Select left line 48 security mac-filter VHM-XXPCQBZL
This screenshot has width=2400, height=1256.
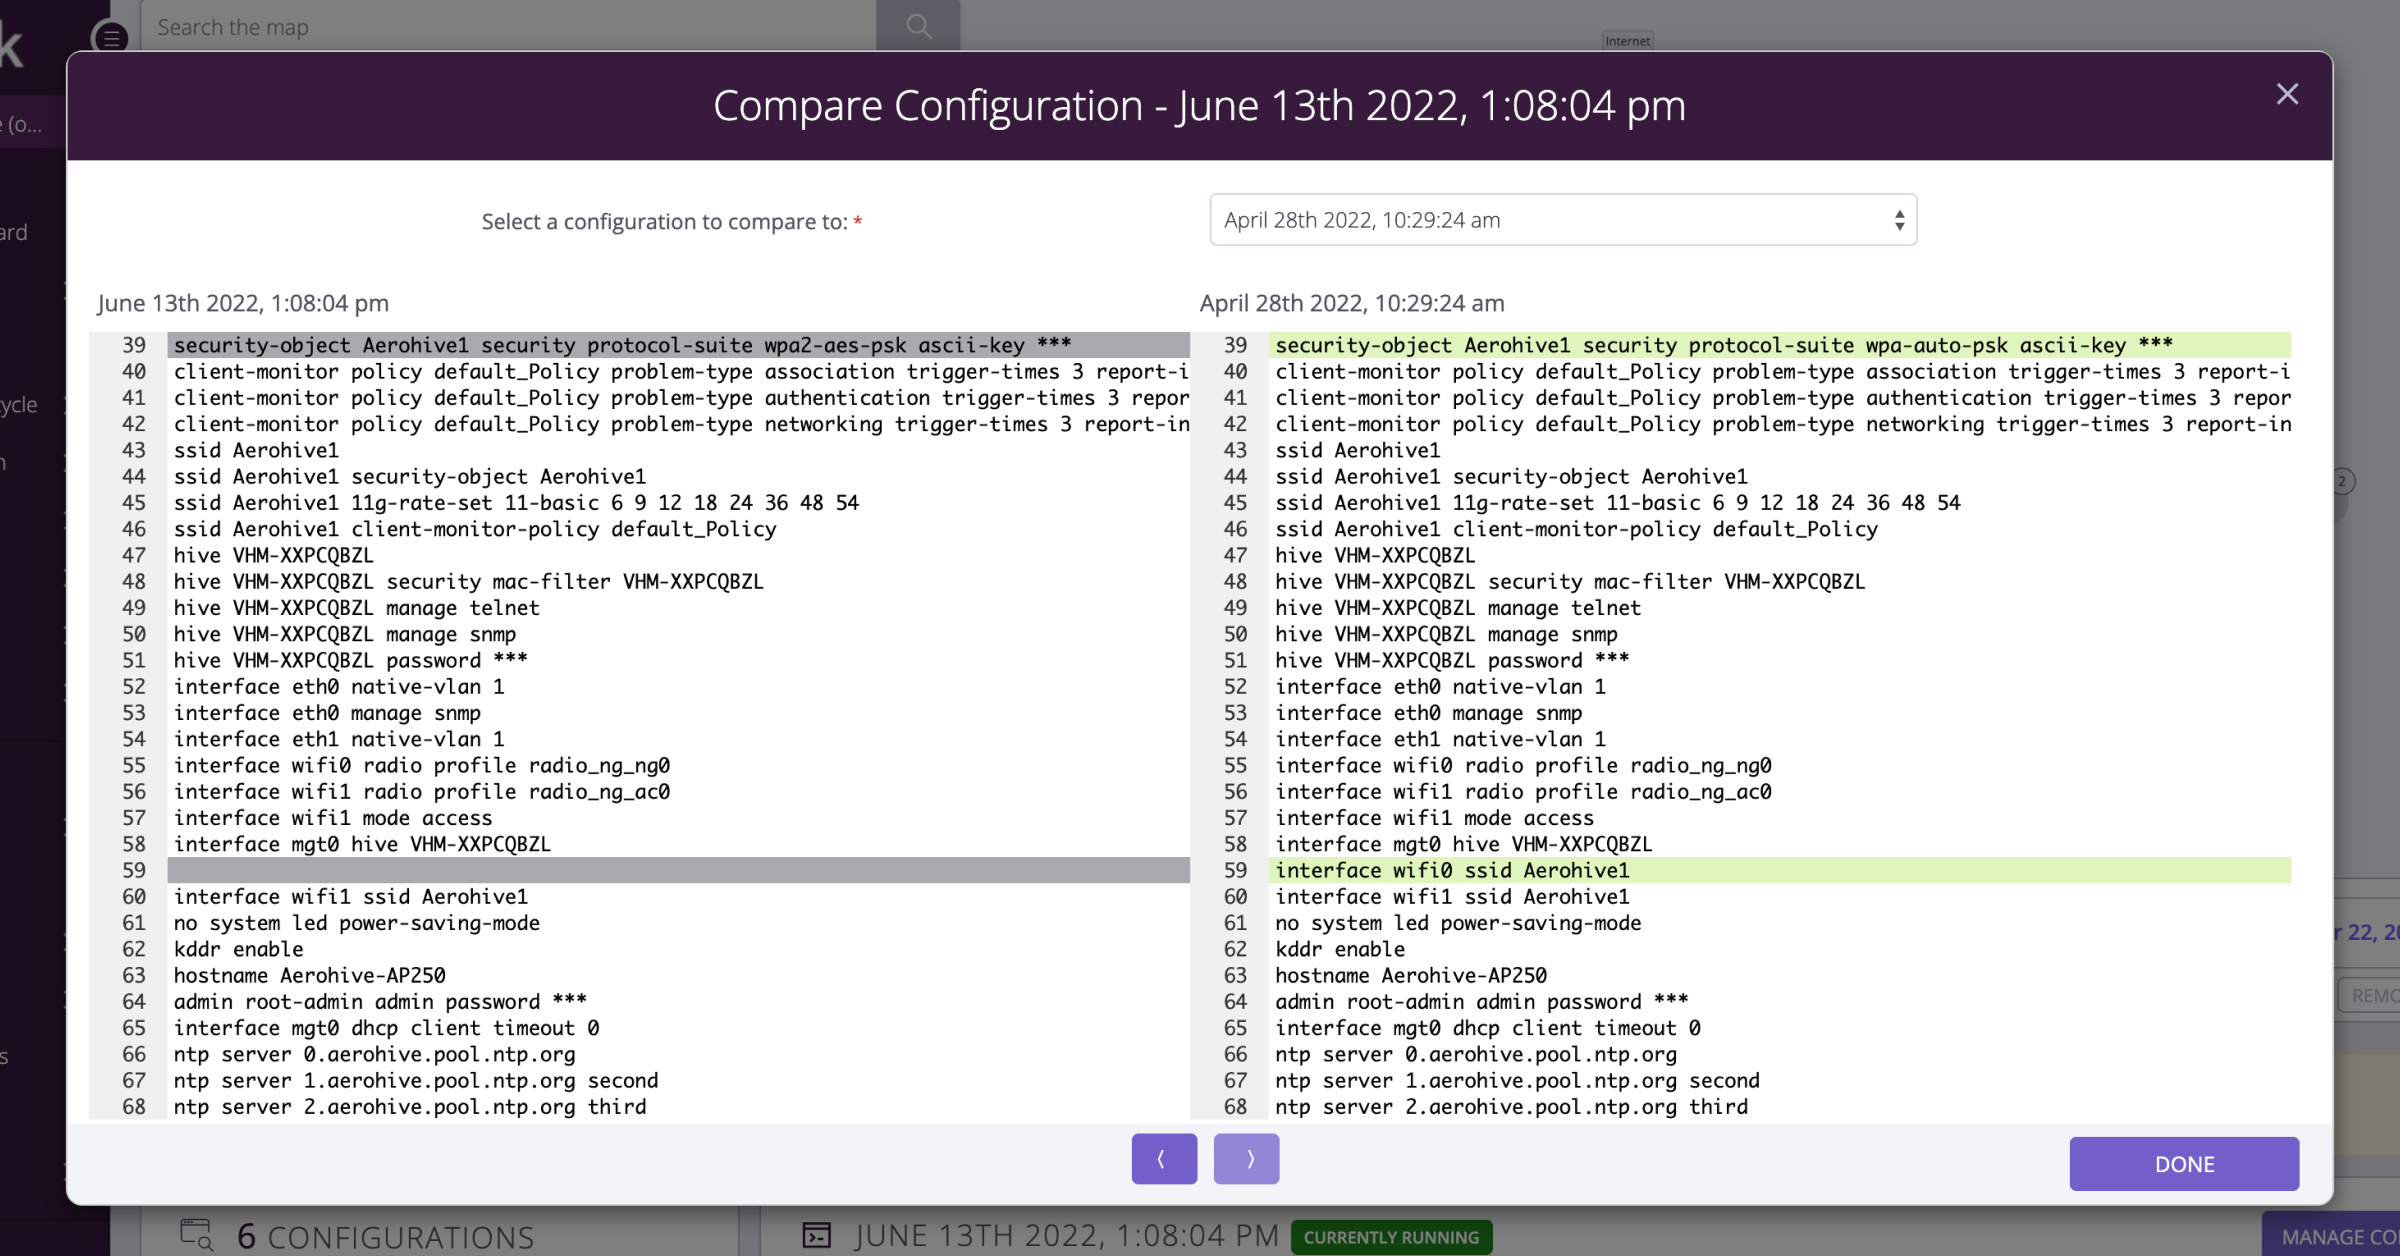click(x=469, y=582)
